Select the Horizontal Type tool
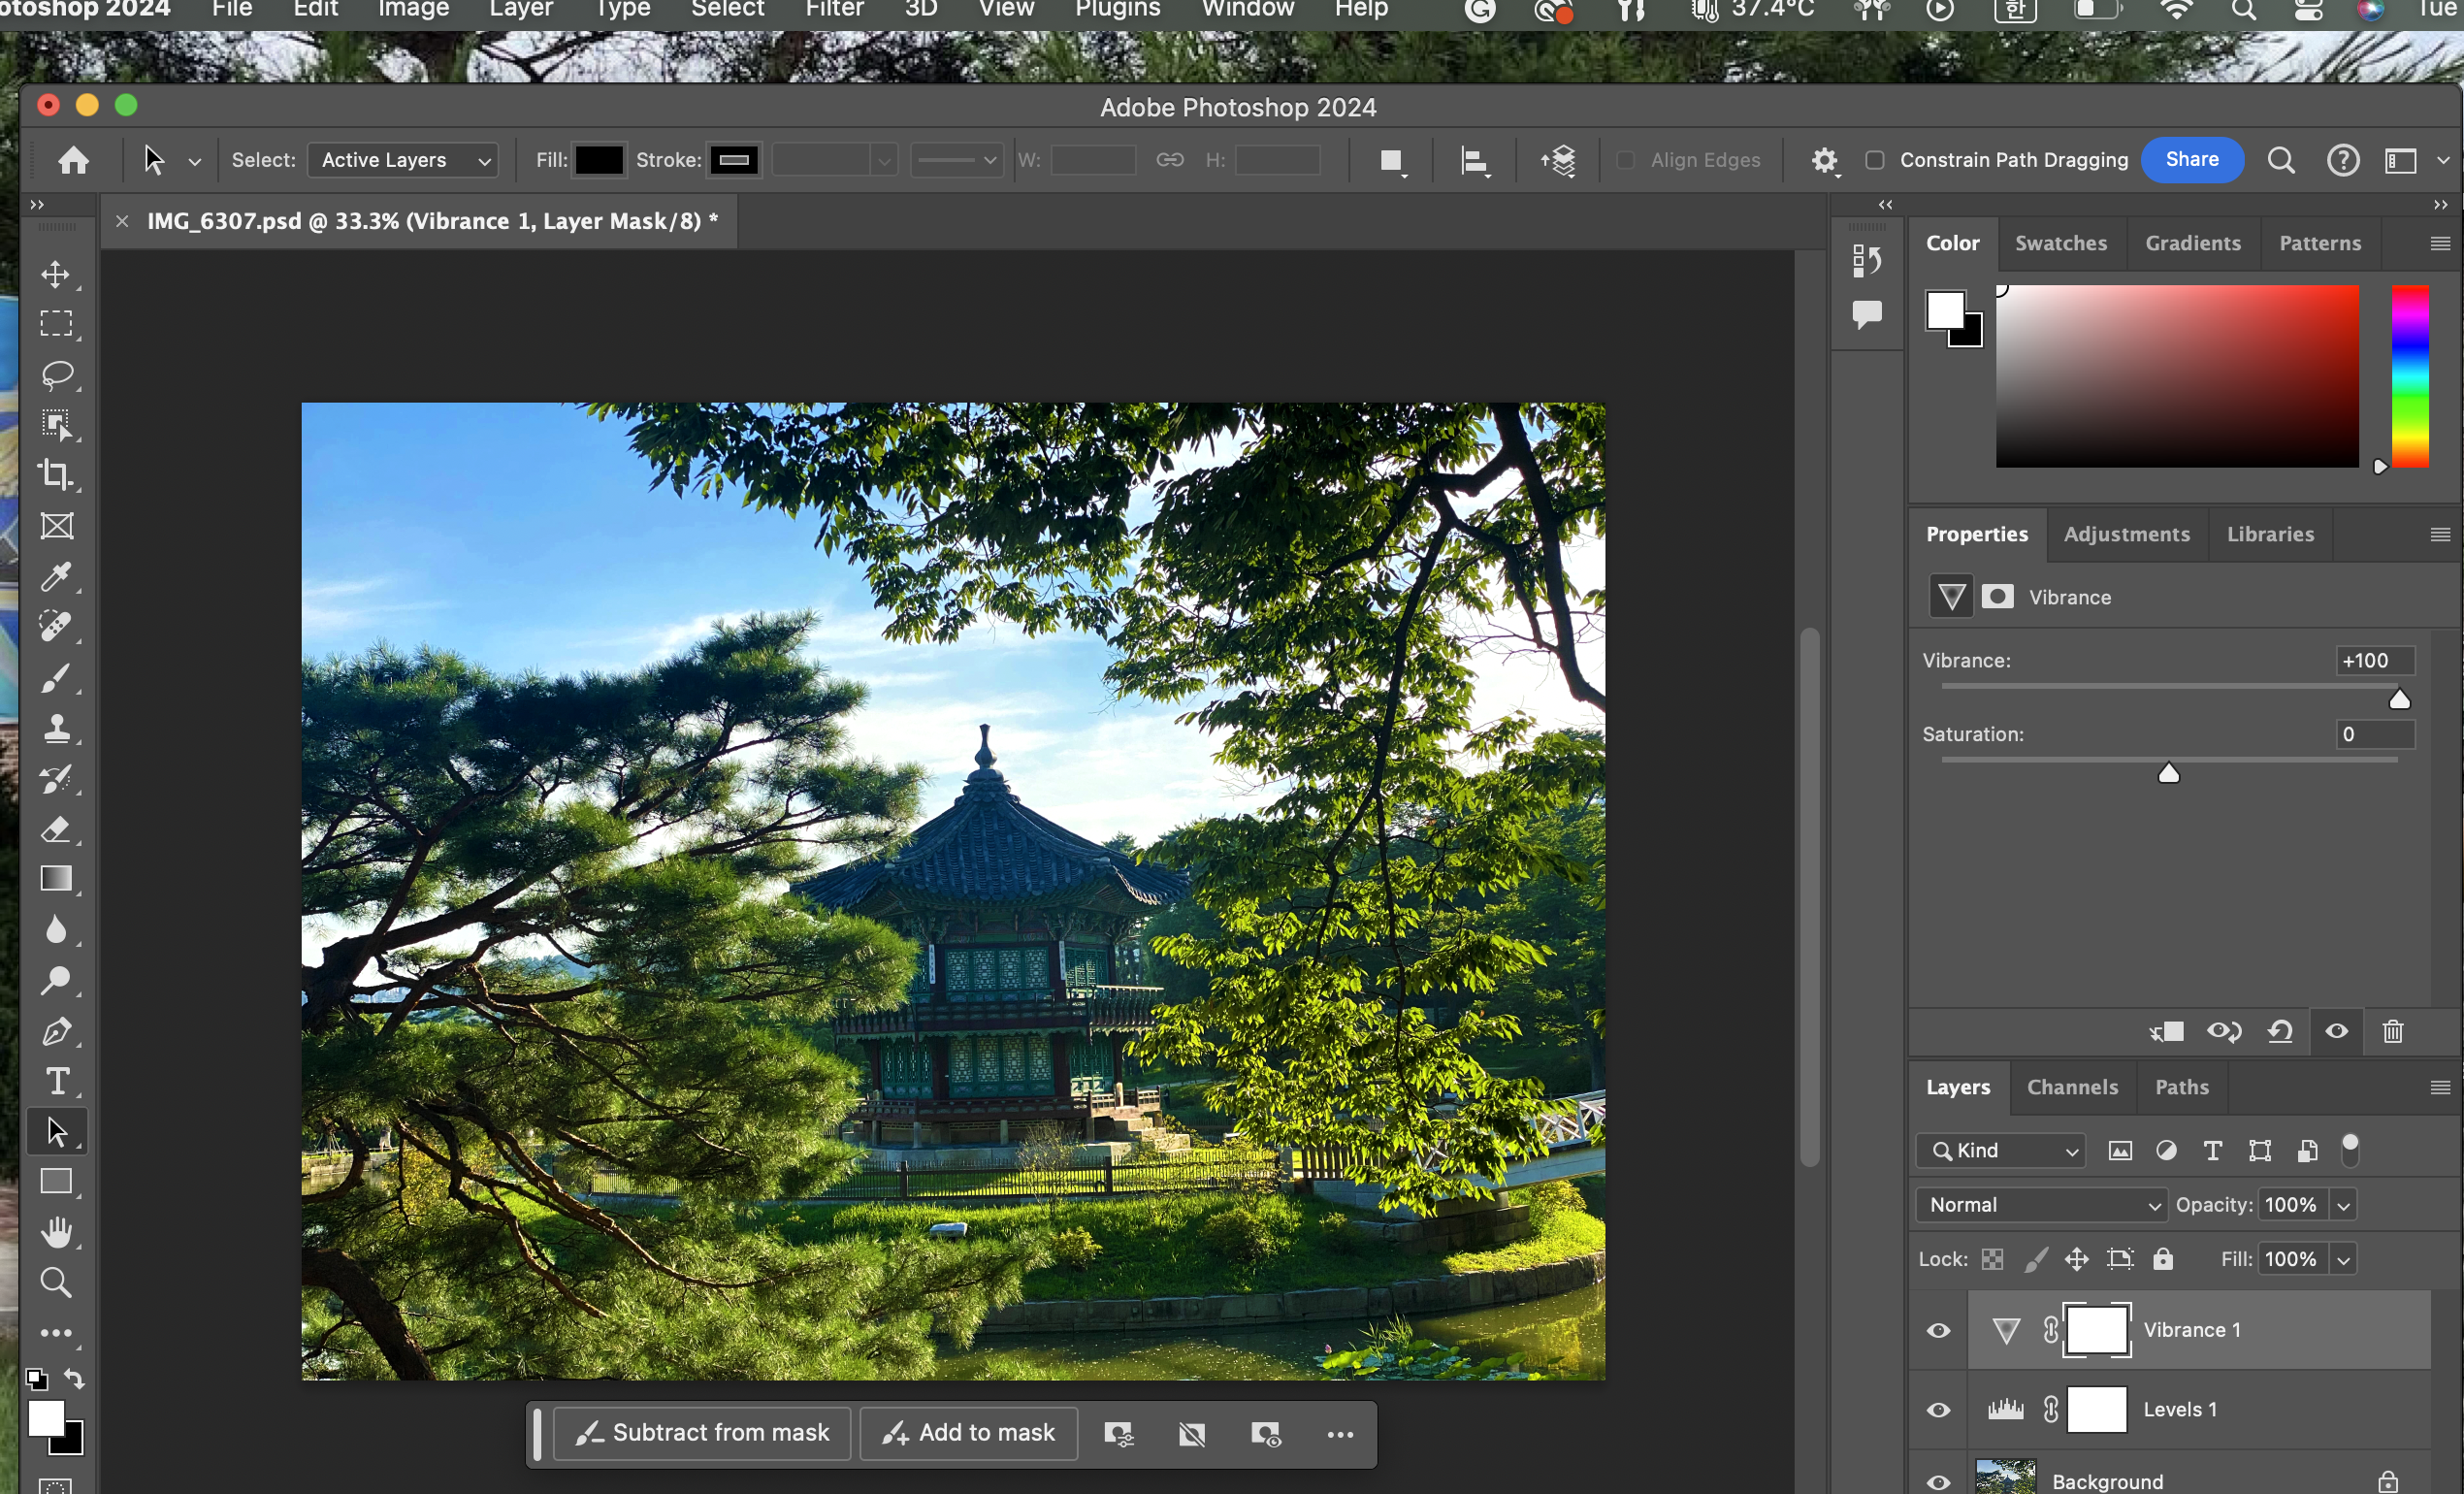This screenshot has height=1494, width=2464. (x=56, y=1081)
